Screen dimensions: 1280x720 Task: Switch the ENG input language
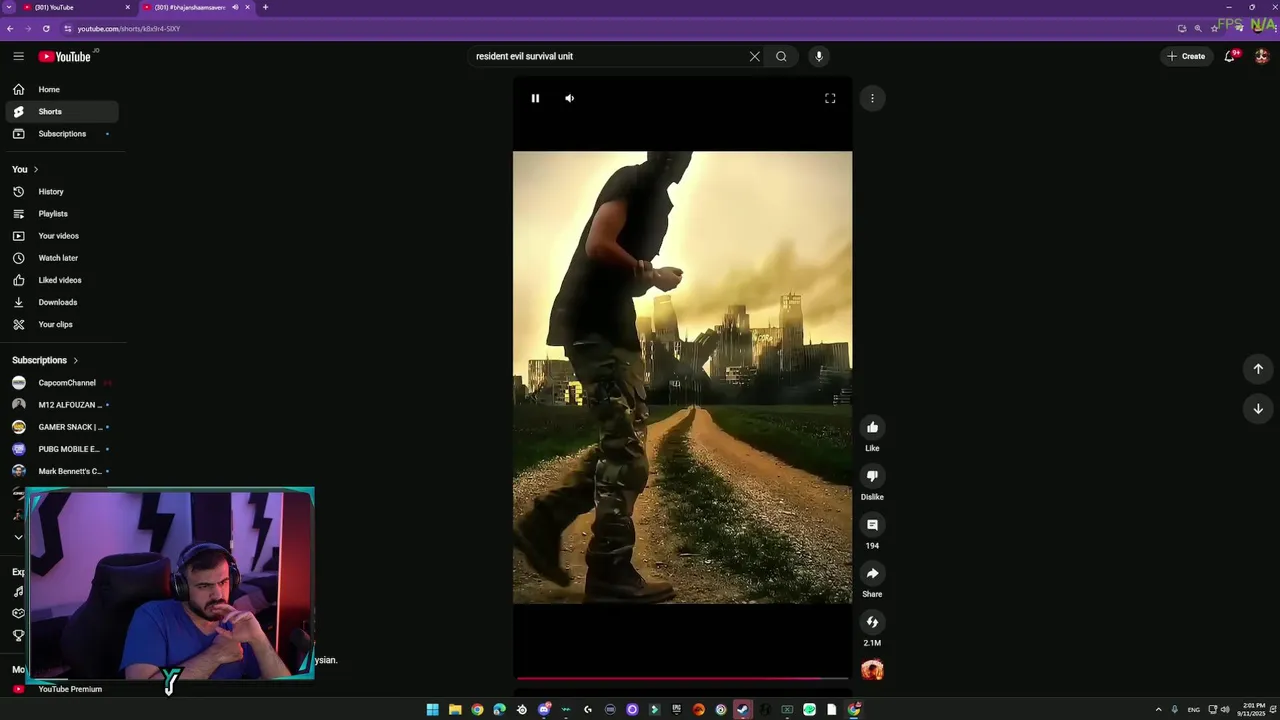1193,710
